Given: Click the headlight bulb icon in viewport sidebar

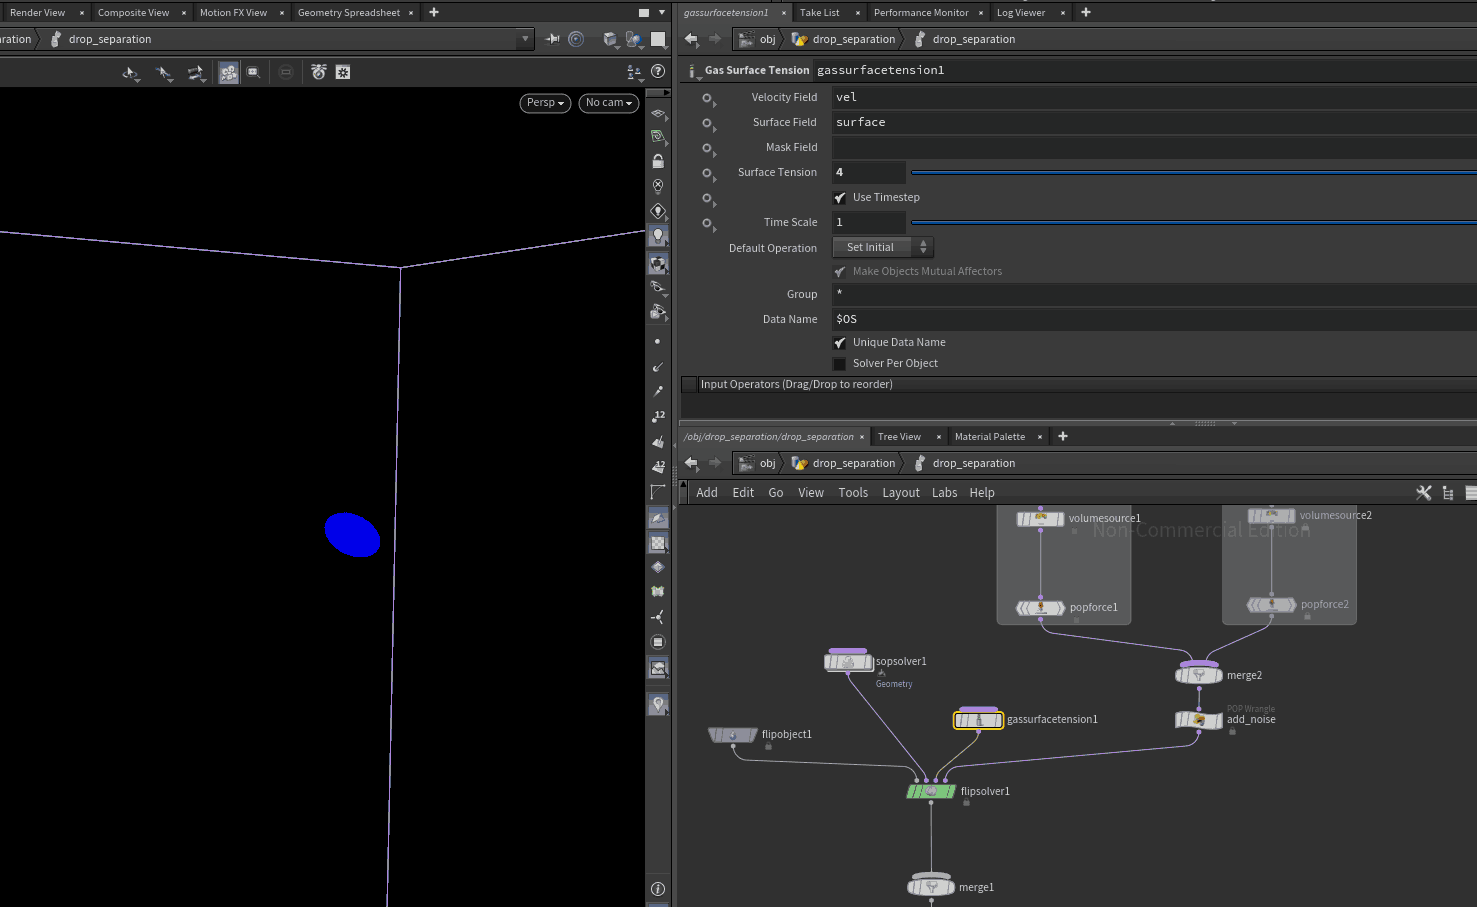Looking at the screenshot, I should 657,236.
